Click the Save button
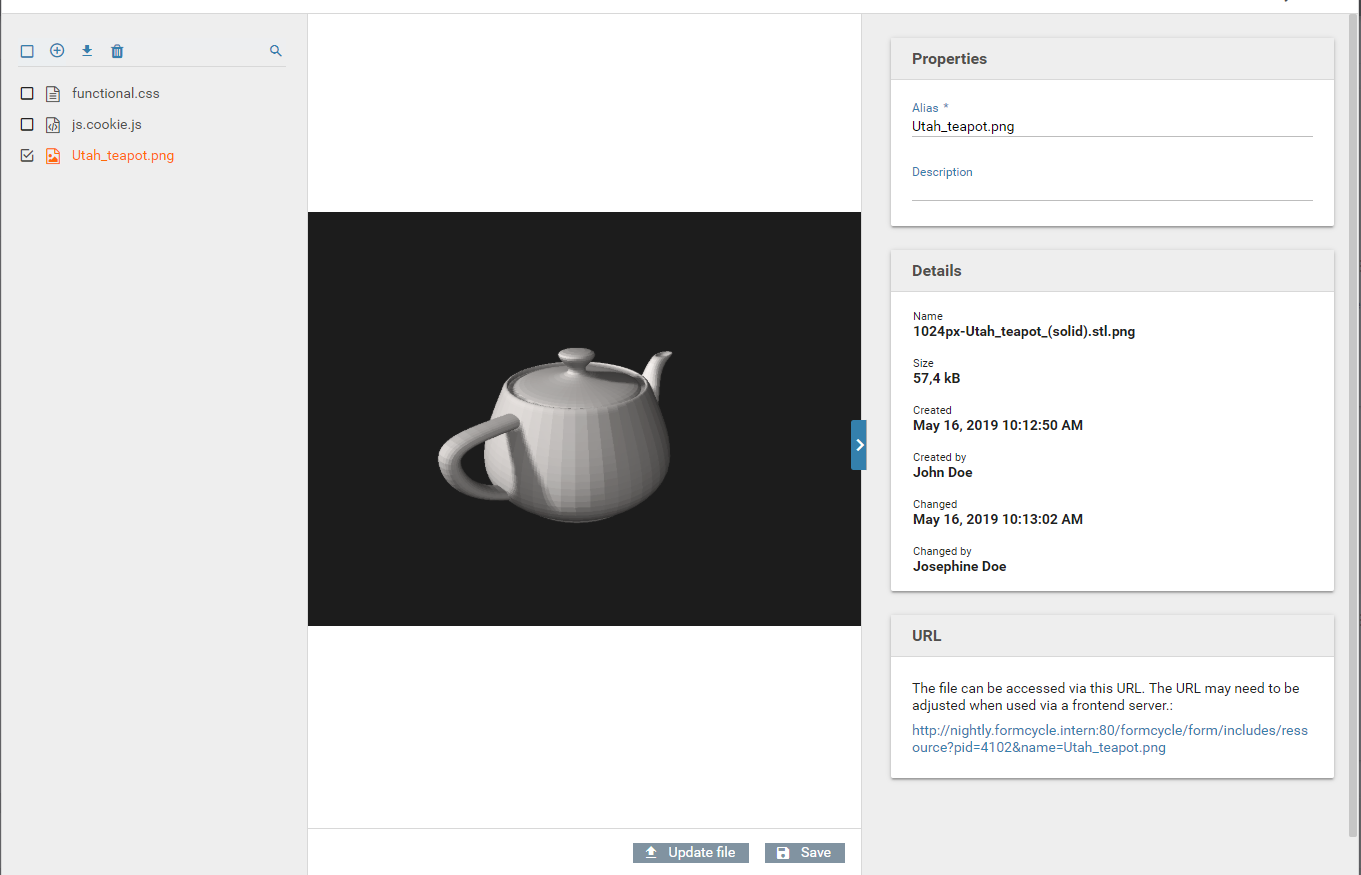 pos(805,853)
